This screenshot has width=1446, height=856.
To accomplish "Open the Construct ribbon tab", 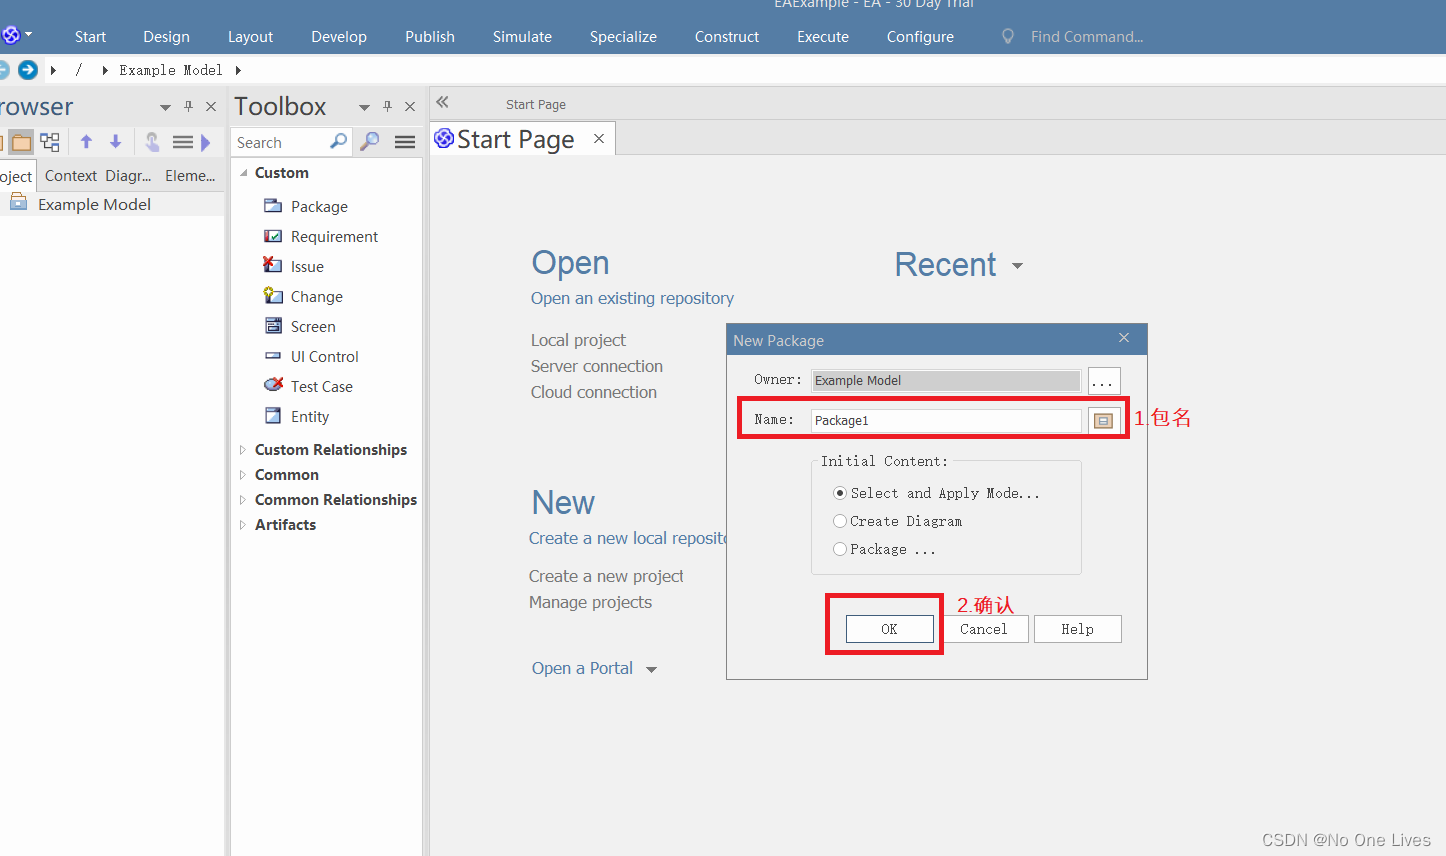I will [x=727, y=36].
